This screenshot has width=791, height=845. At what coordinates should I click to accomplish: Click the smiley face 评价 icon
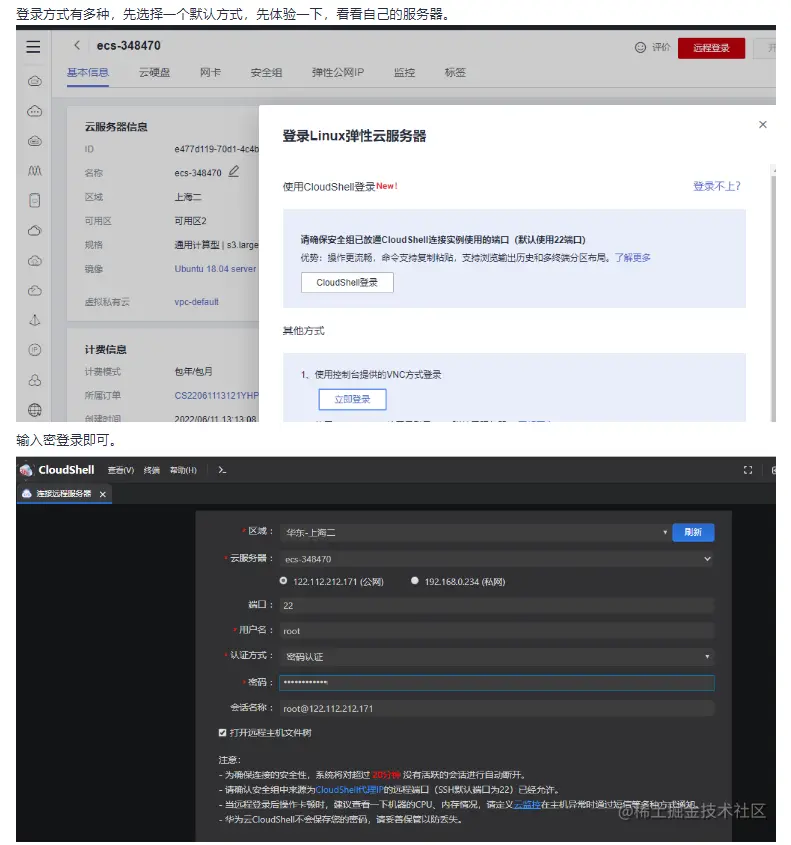pyautogui.click(x=640, y=47)
